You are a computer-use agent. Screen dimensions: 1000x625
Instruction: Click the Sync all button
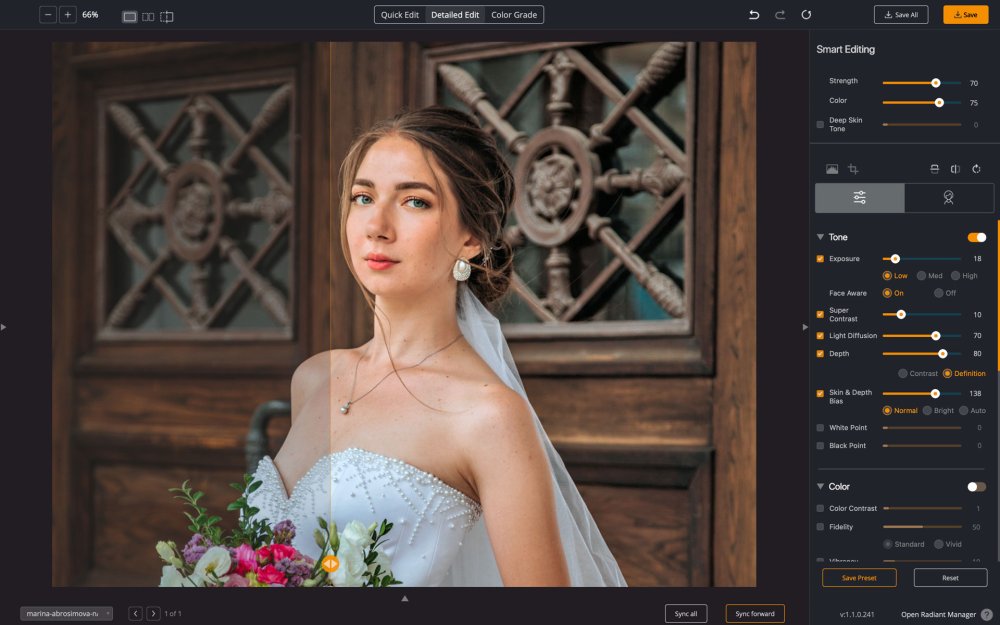686,614
